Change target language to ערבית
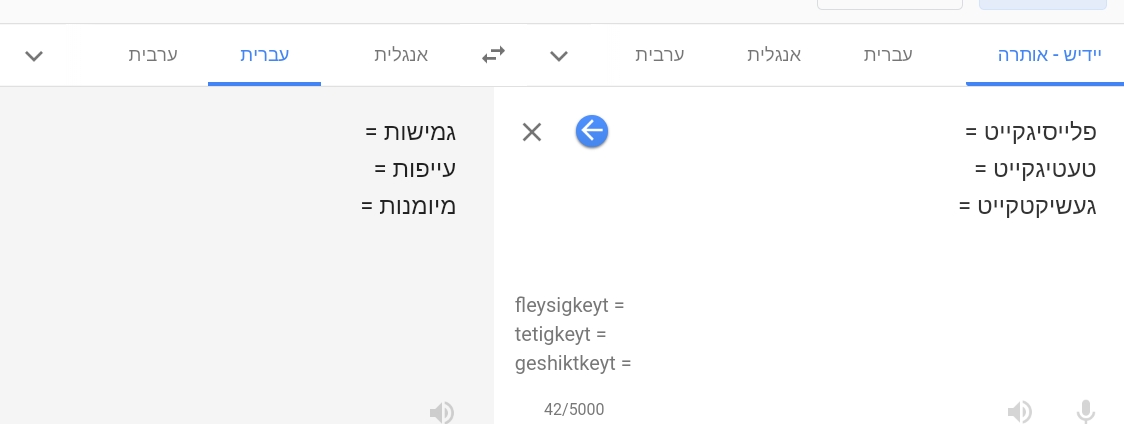The height and width of the screenshot is (424, 1124). click(153, 55)
